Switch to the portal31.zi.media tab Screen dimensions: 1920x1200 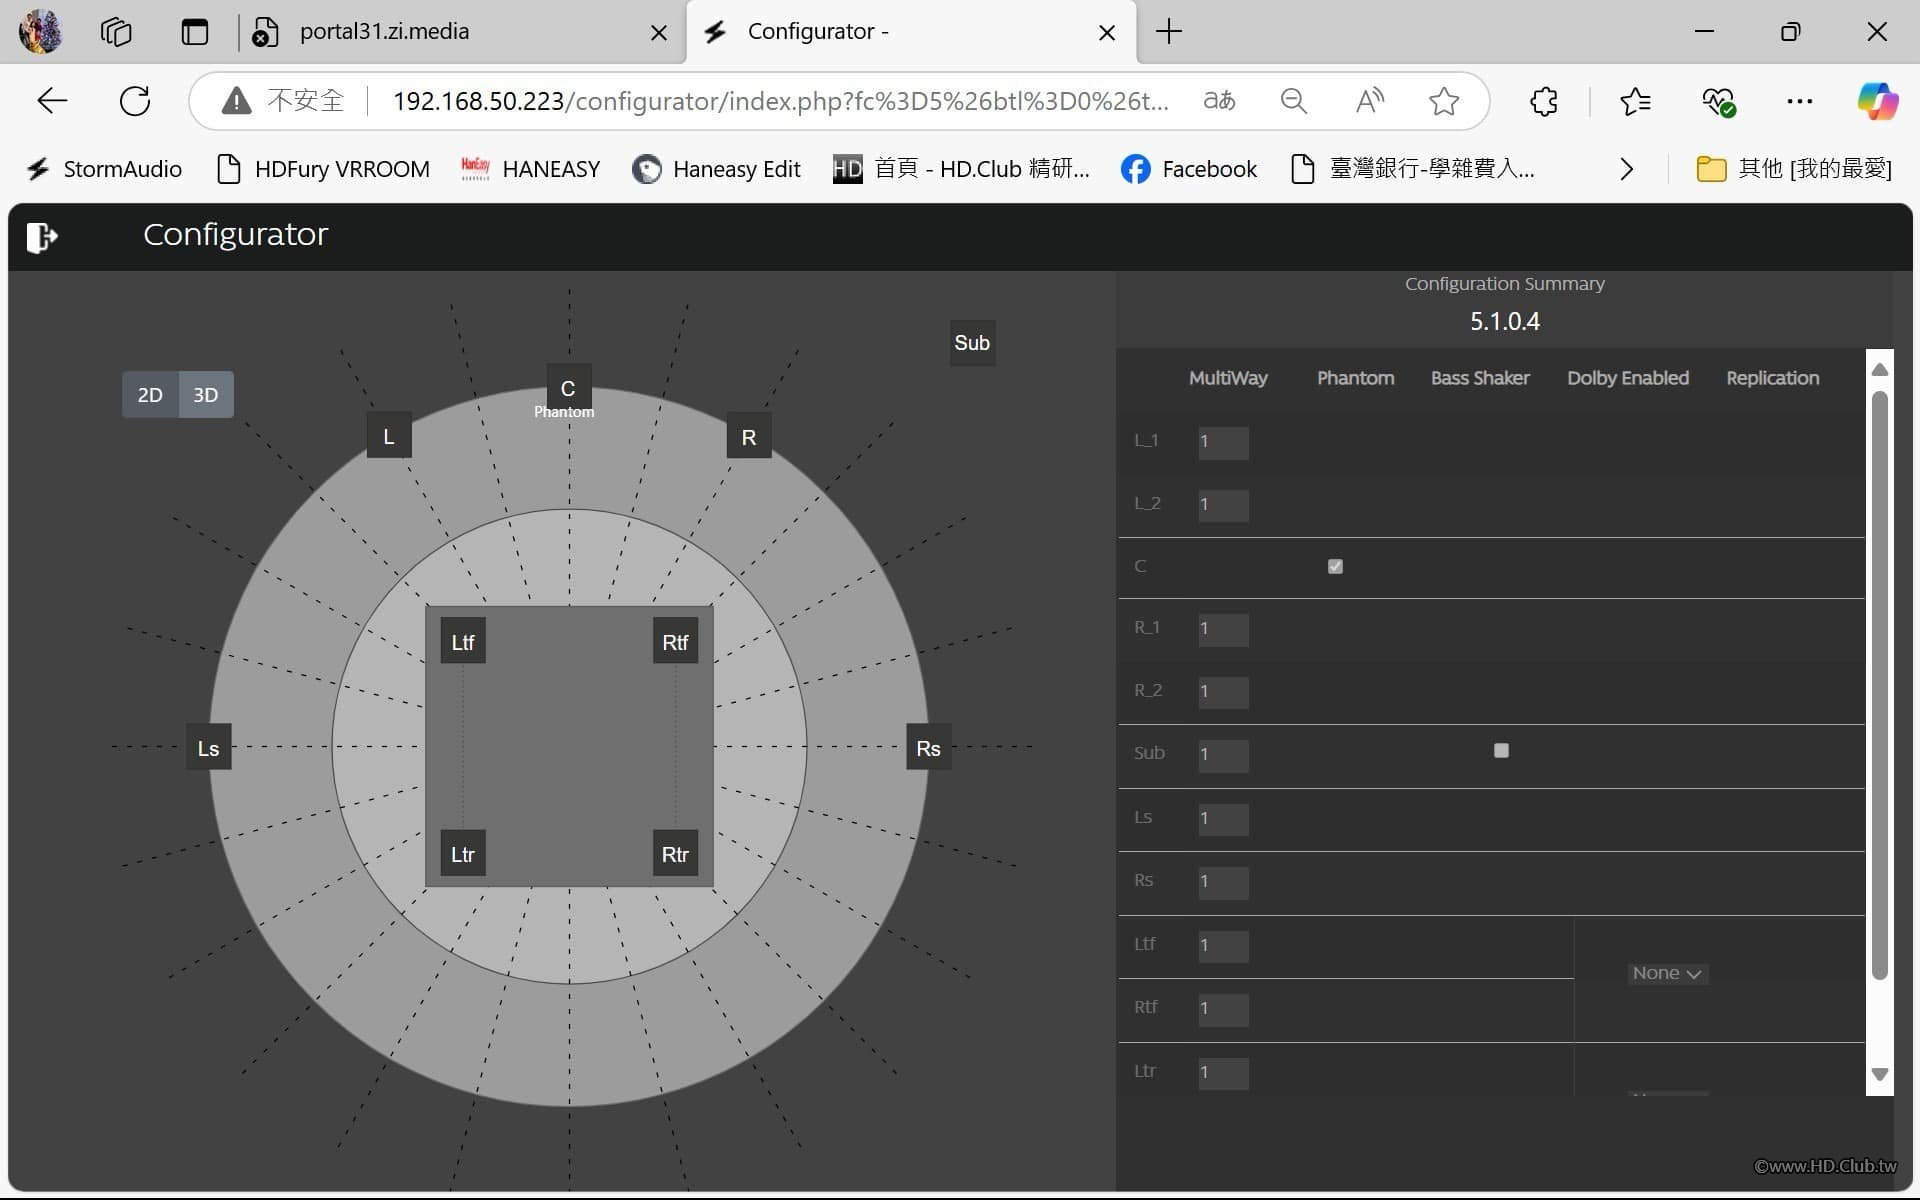pos(385,32)
